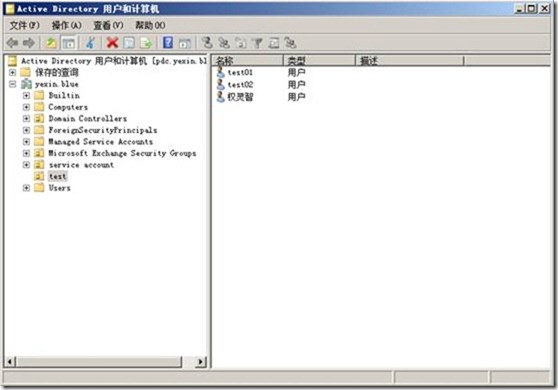This screenshot has height=390, width=558.
Task: Collapse the yexin.blue domain node
Action: (12, 84)
